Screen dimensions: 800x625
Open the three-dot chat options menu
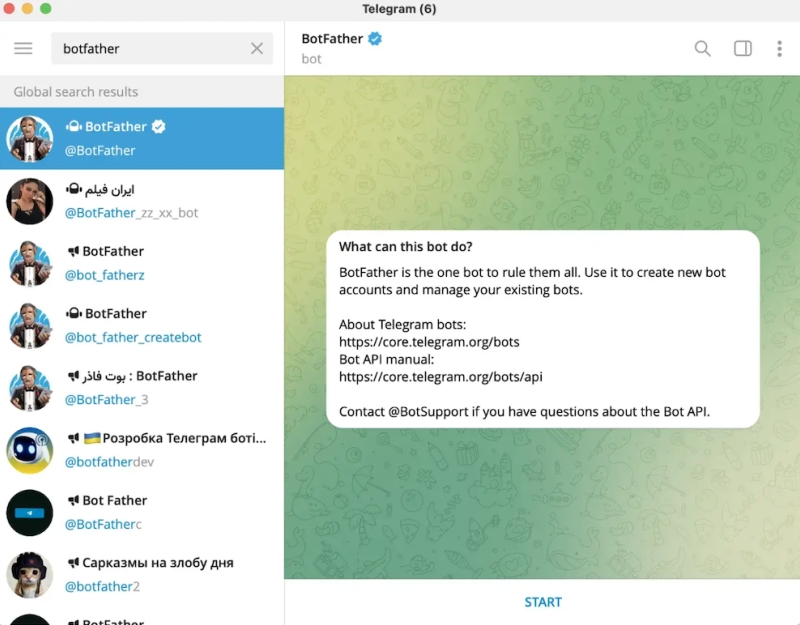point(779,48)
